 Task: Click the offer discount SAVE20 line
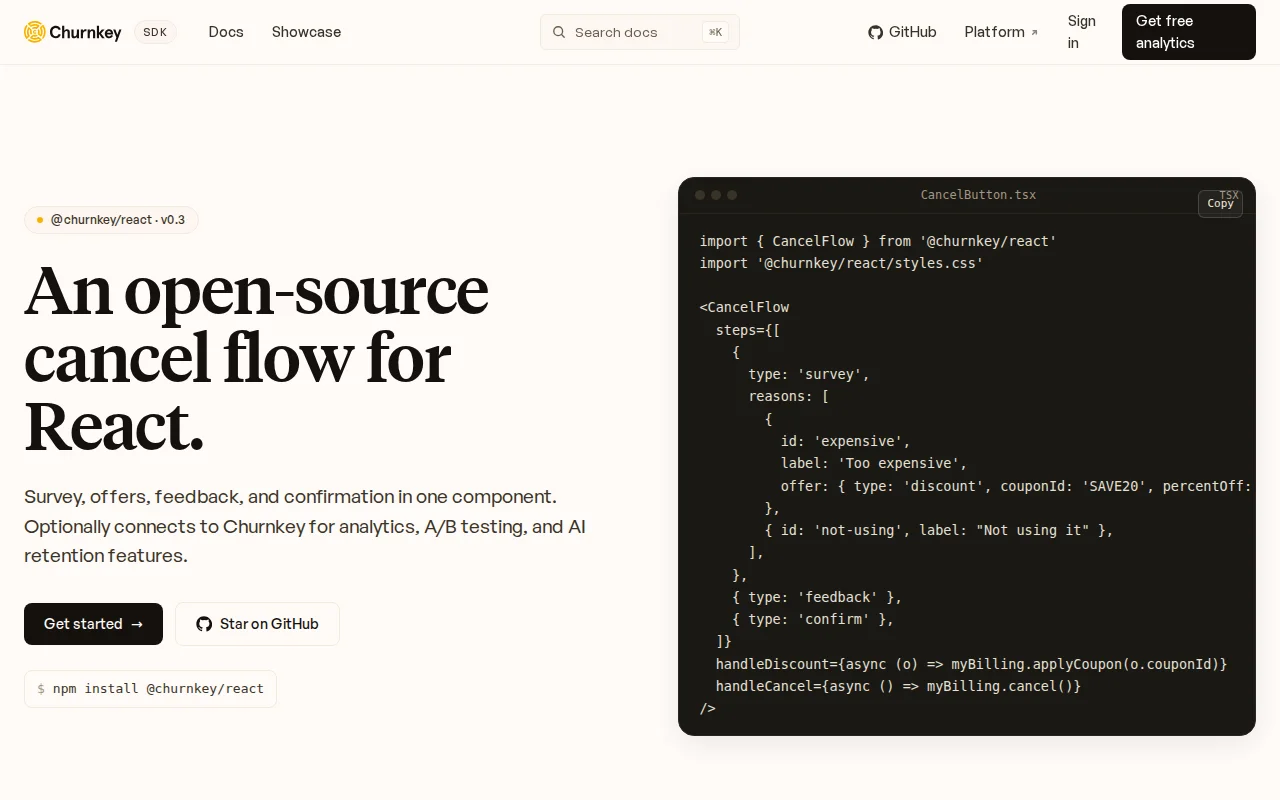click(x=1016, y=486)
